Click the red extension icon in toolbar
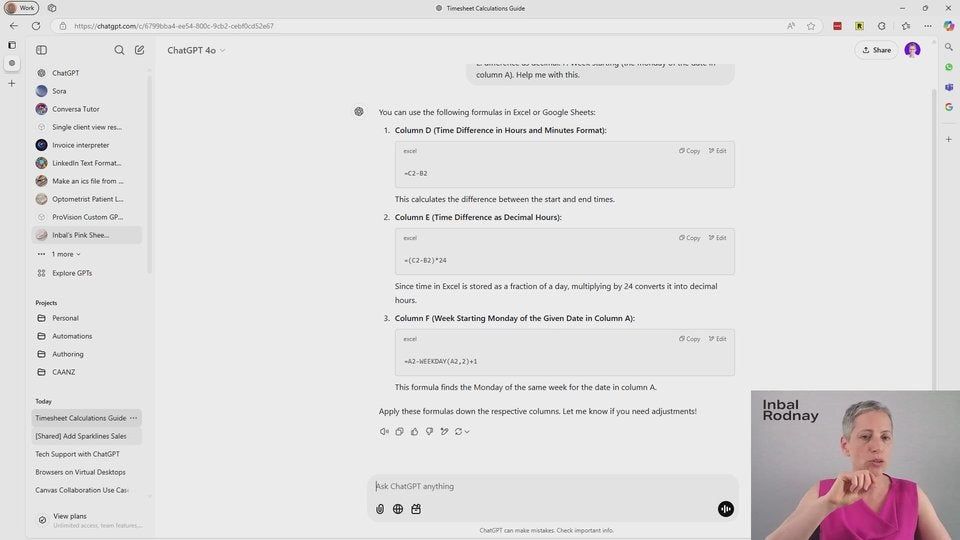Screen dimensions: 960x540 (837, 26)
